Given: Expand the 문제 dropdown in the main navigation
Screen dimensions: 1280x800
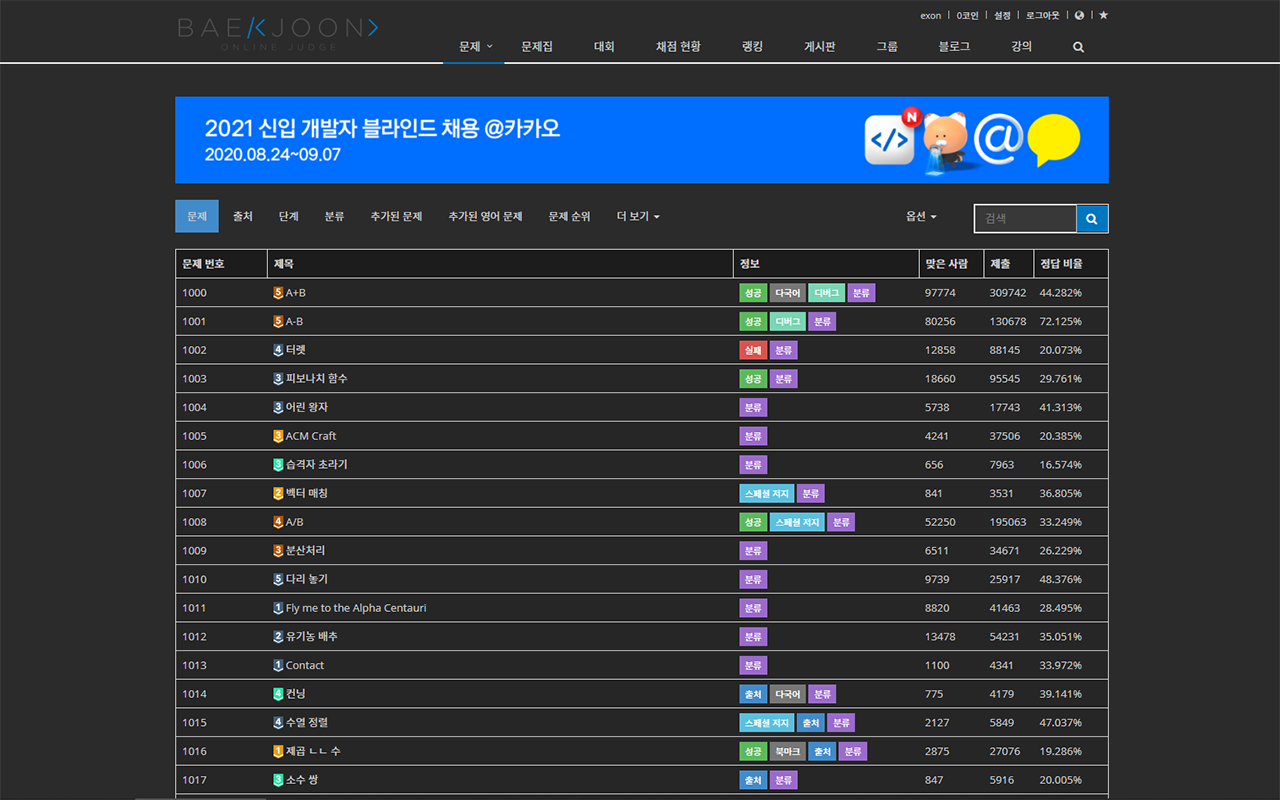Looking at the screenshot, I should (x=474, y=47).
